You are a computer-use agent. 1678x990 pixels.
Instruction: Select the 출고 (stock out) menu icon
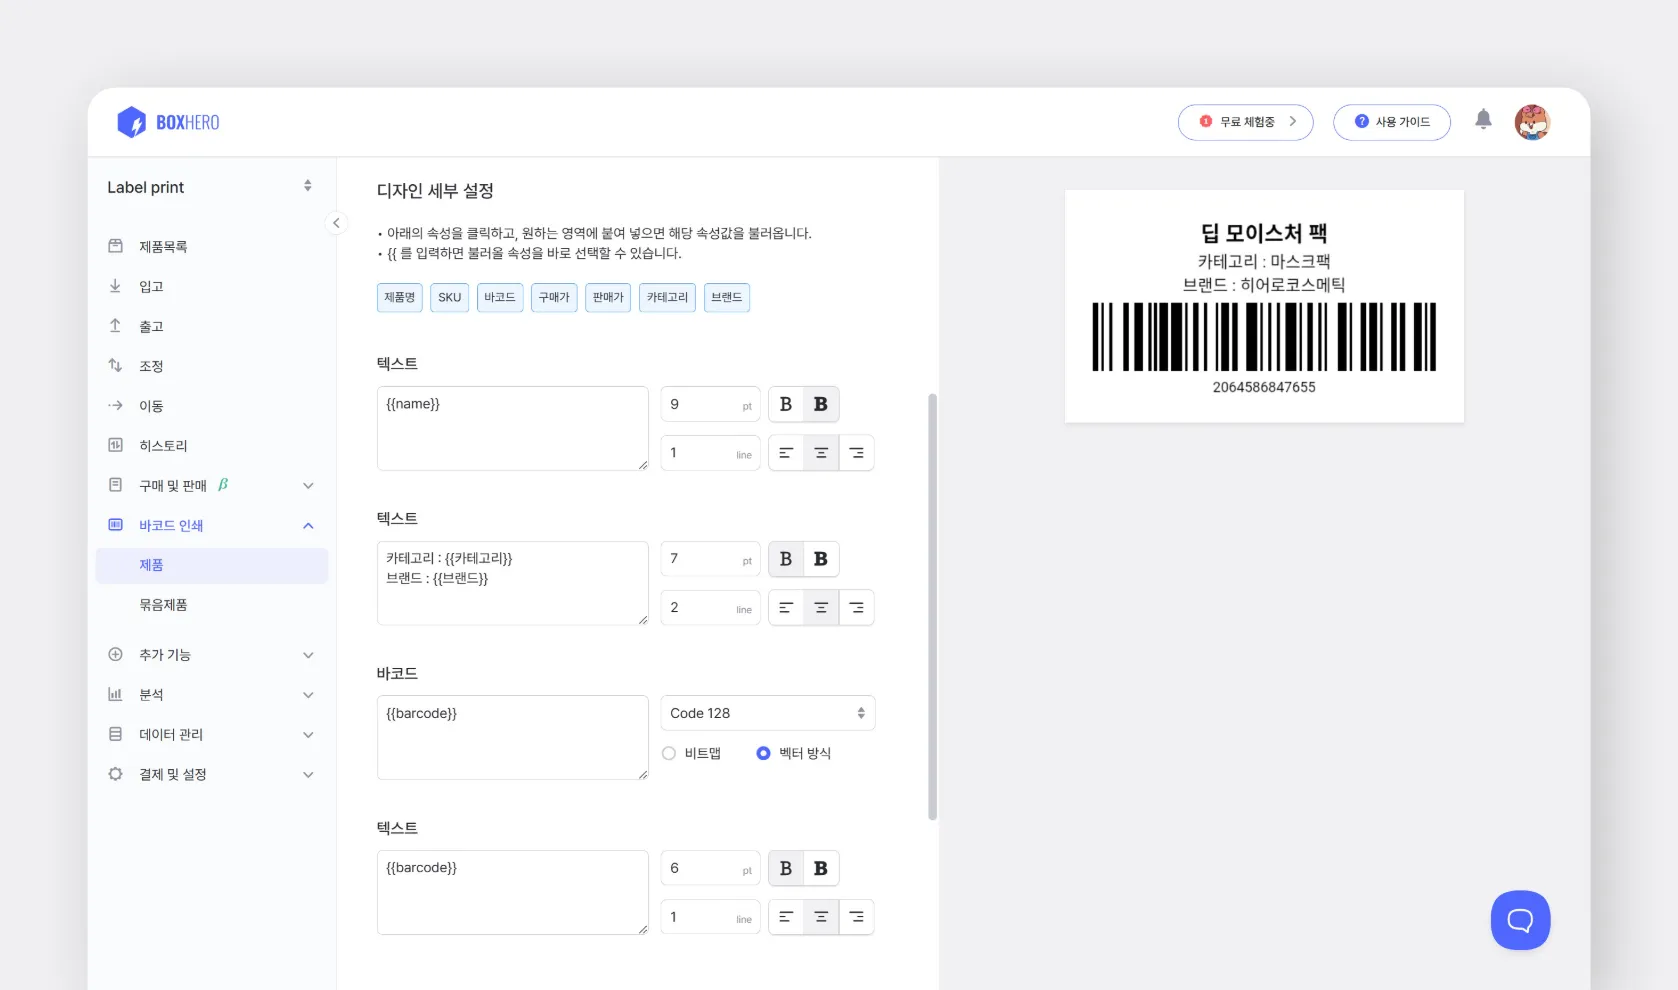tap(115, 325)
